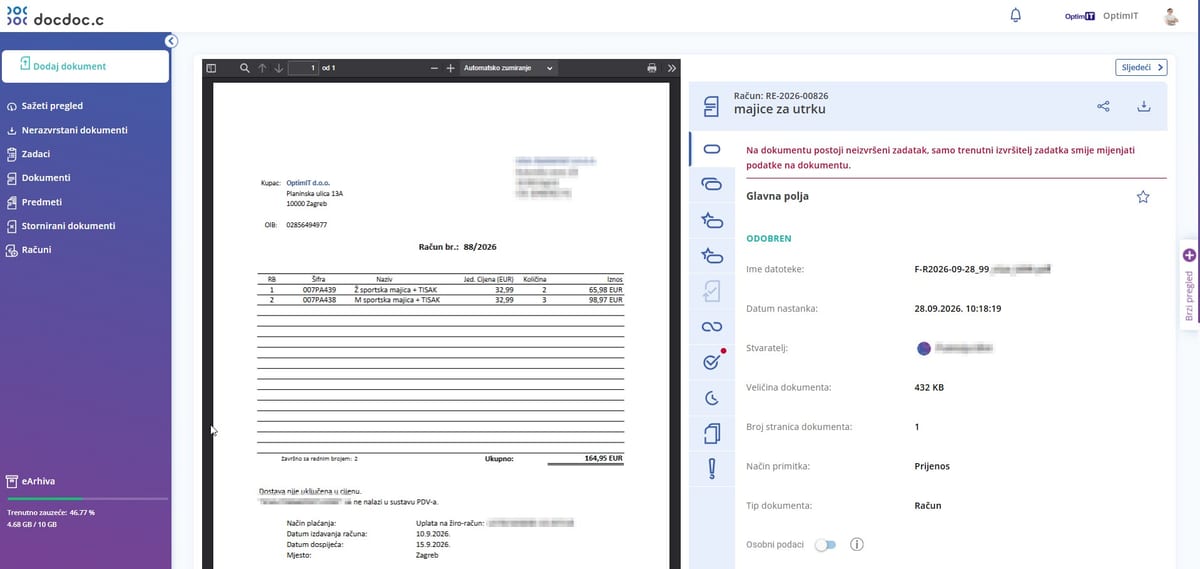
Task: Click the info icon next to Osobni podaci
Action: click(856, 545)
